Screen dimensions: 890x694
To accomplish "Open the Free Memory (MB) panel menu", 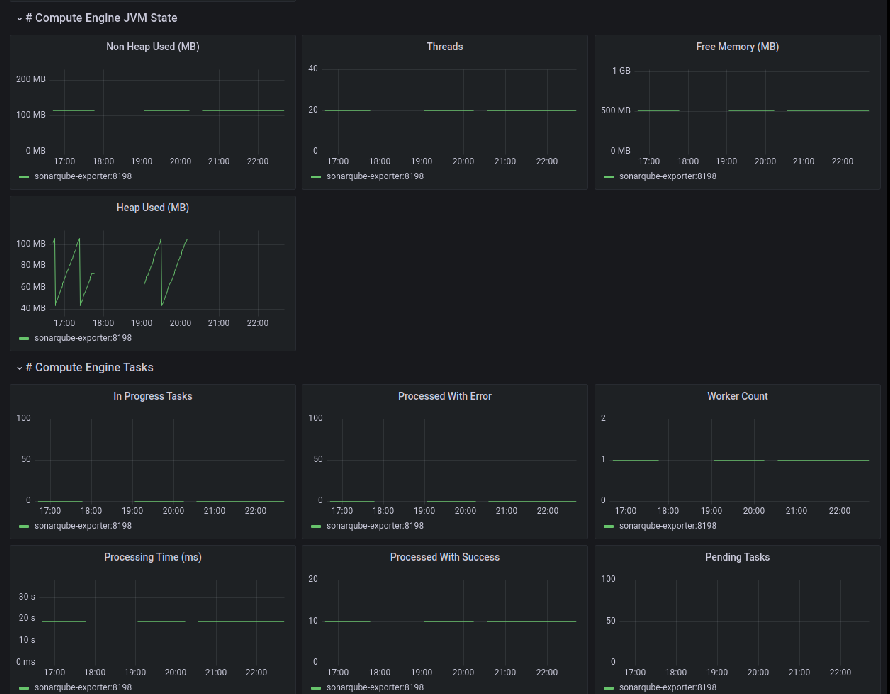I will coord(737,47).
